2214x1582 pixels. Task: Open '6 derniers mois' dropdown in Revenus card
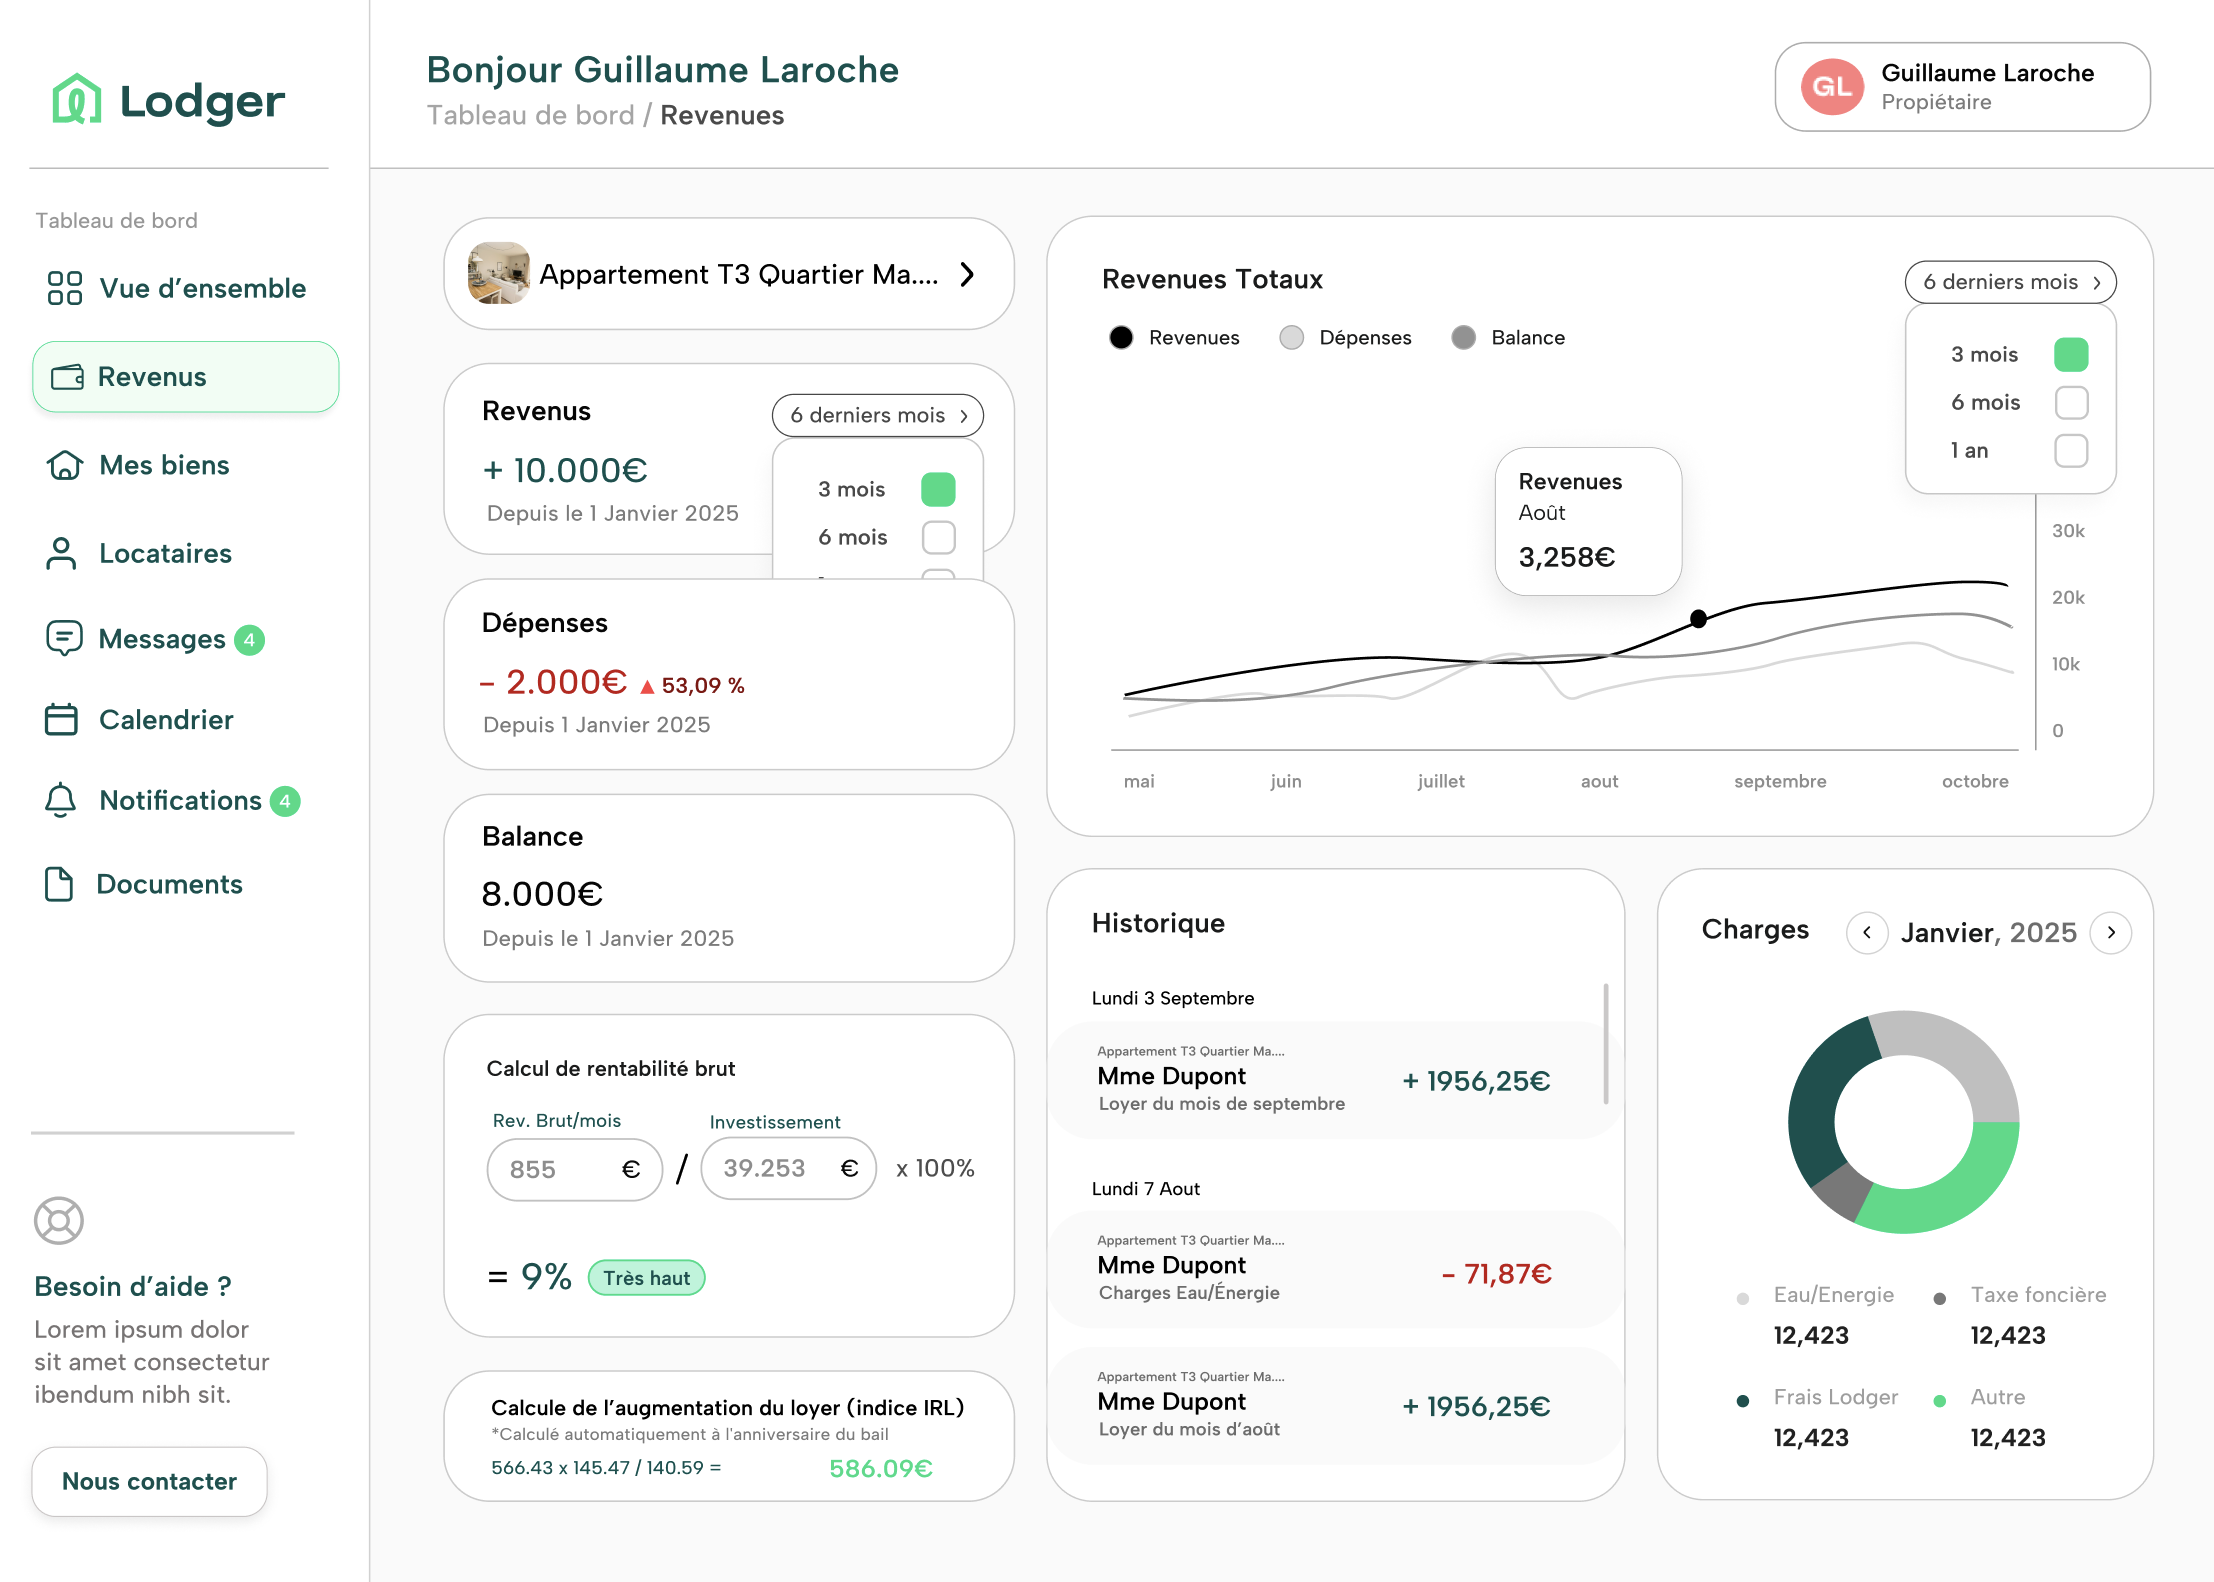click(877, 415)
